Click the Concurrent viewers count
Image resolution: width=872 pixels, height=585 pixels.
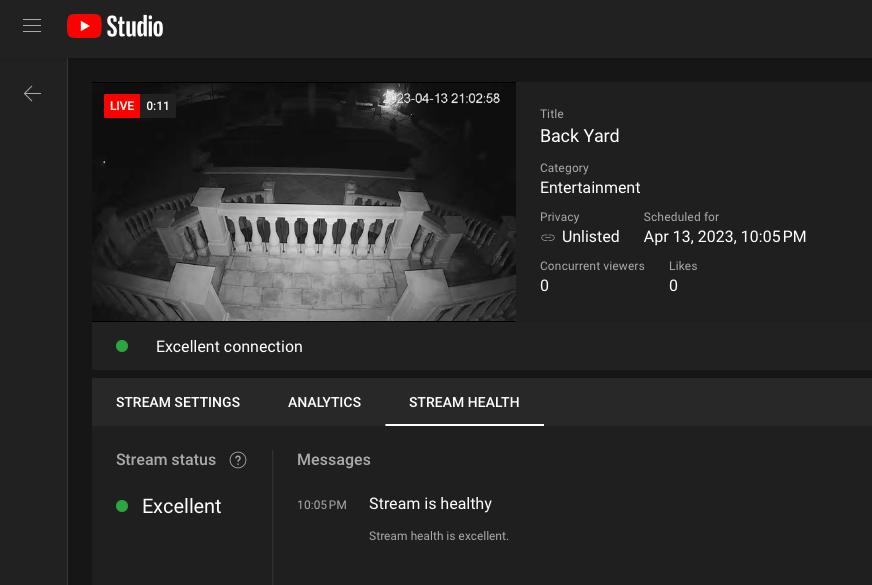(x=545, y=286)
